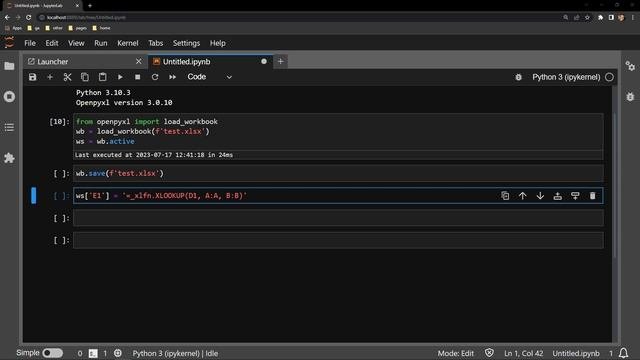Screen dimensions: 640x360
Task: Insert a new cell below with plus icon
Action: point(50,77)
